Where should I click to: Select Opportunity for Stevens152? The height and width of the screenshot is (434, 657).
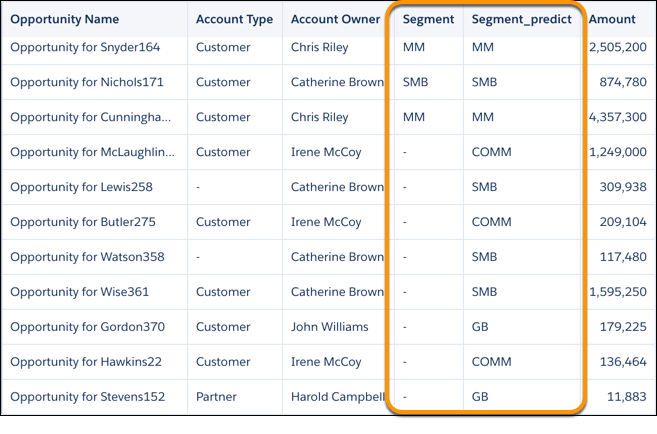click(88, 397)
